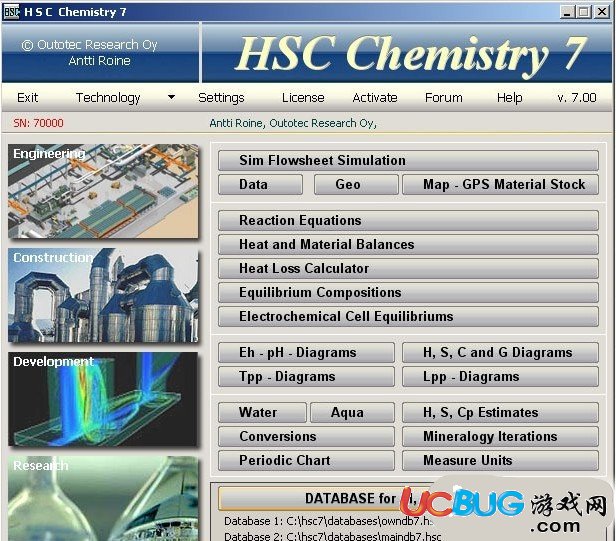Open the Technology menu
Viewport: 616px width, 541px height.
pyautogui.click(x=108, y=97)
